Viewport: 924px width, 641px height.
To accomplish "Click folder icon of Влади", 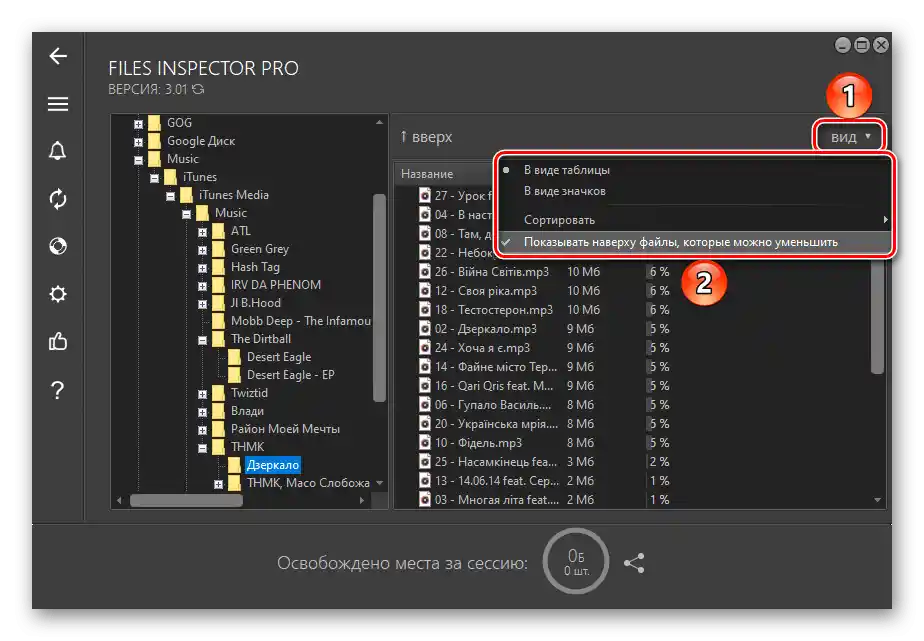I will (219, 411).
